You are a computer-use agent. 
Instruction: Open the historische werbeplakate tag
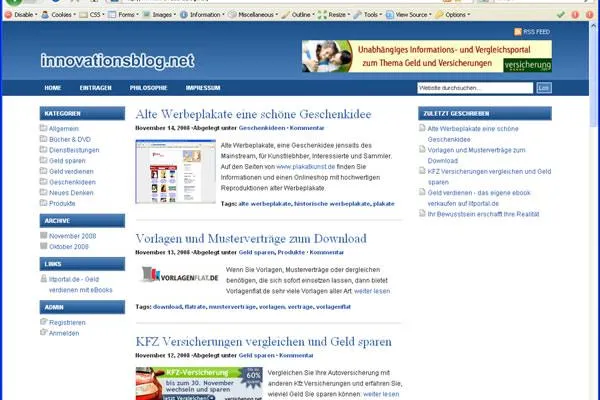click(x=332, y=204)
